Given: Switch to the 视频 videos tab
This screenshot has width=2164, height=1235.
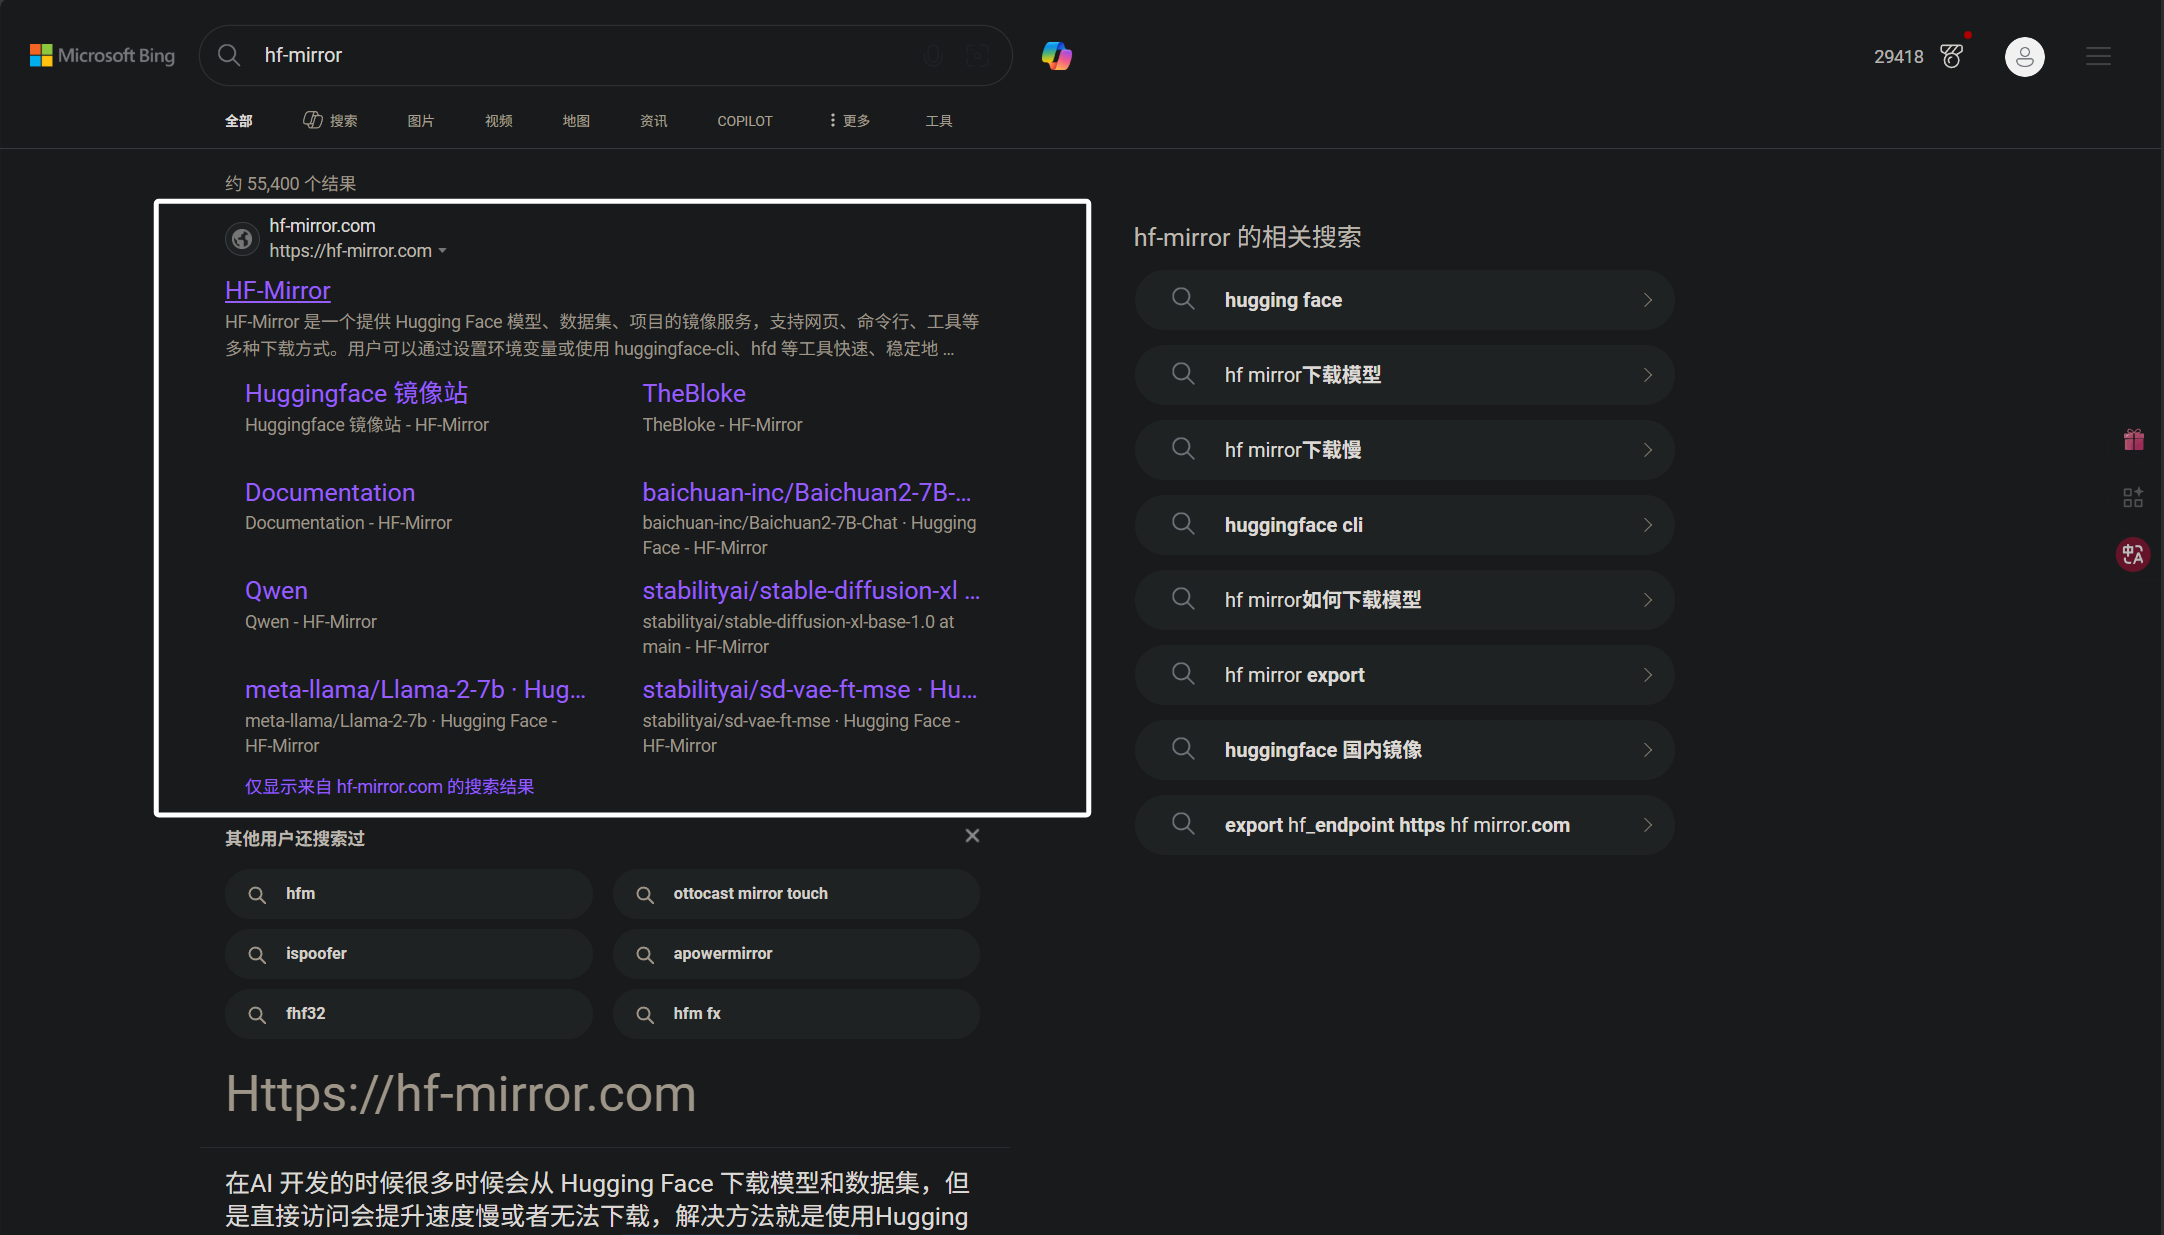Looking at the screenshot, I should (x=499, y=121).
